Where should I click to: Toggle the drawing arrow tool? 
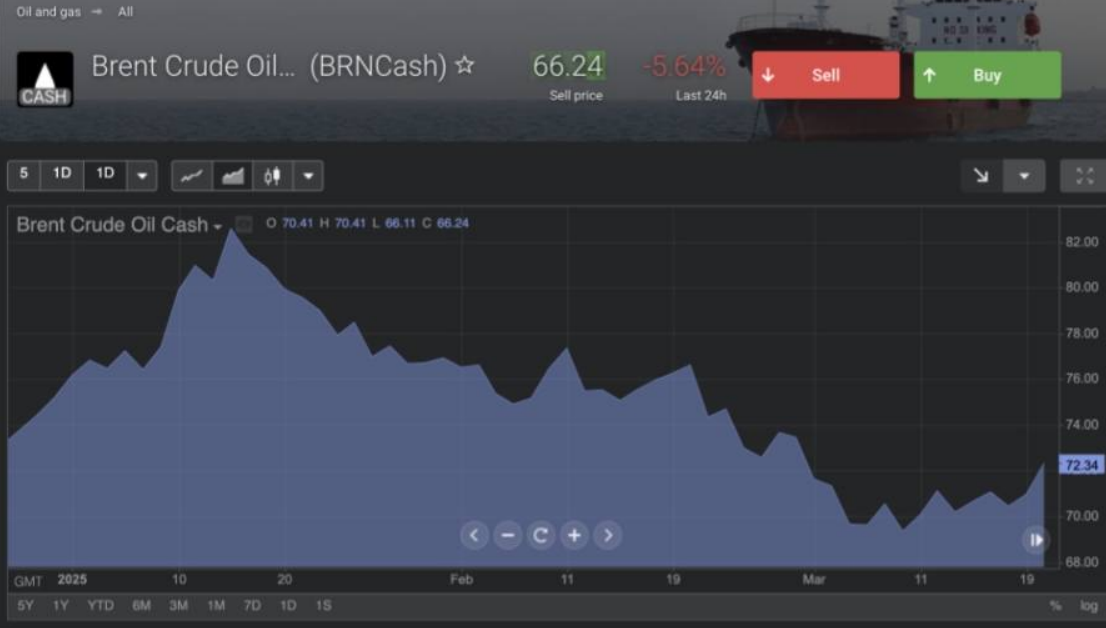tap(981, 176)
